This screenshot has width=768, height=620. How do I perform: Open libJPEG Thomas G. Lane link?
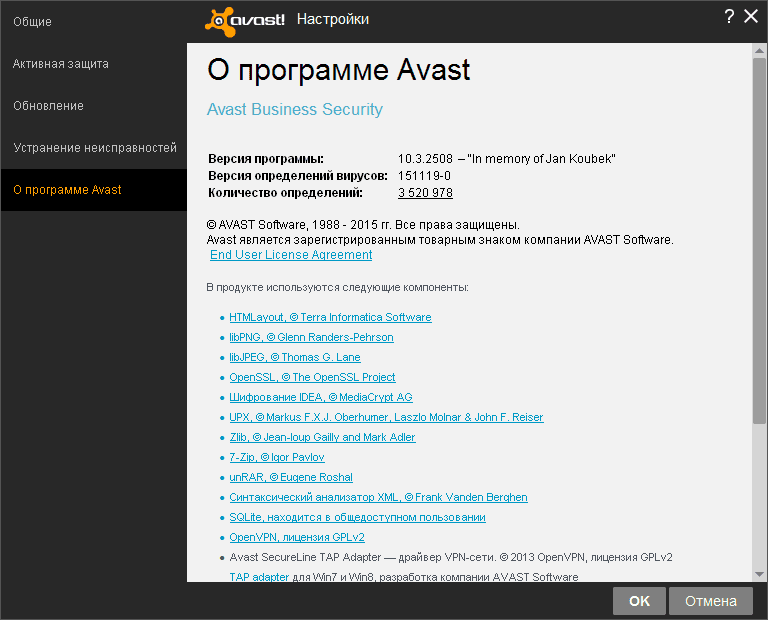[295, 358]
